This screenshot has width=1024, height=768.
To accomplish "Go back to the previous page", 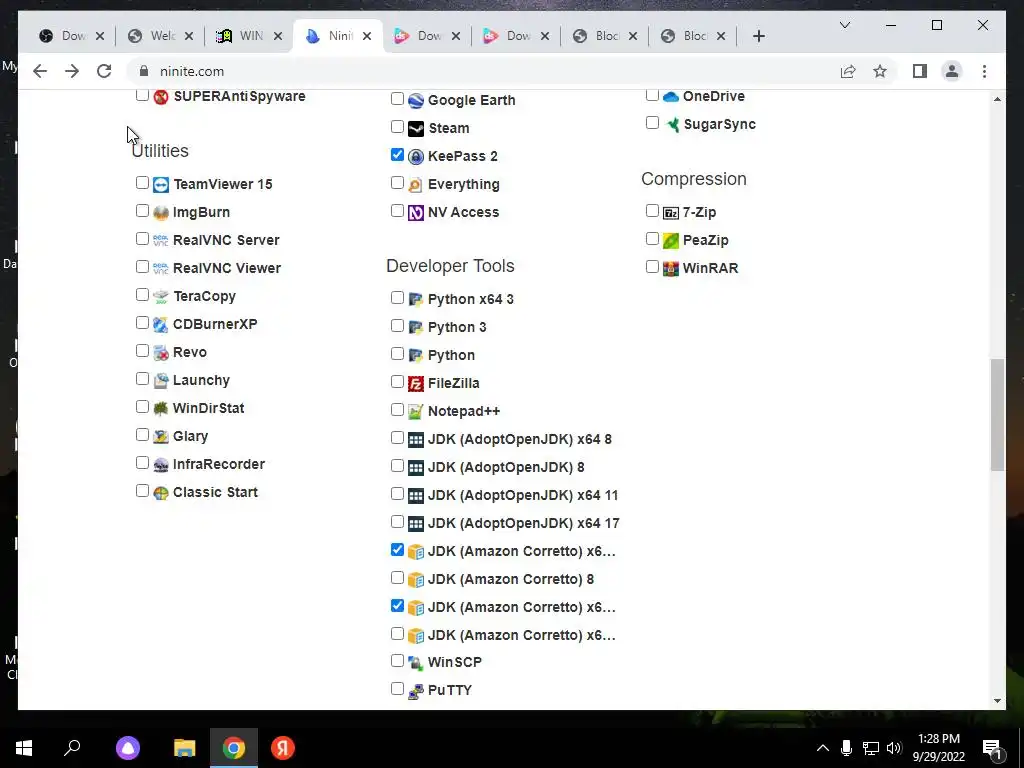I will pos(40,71).
